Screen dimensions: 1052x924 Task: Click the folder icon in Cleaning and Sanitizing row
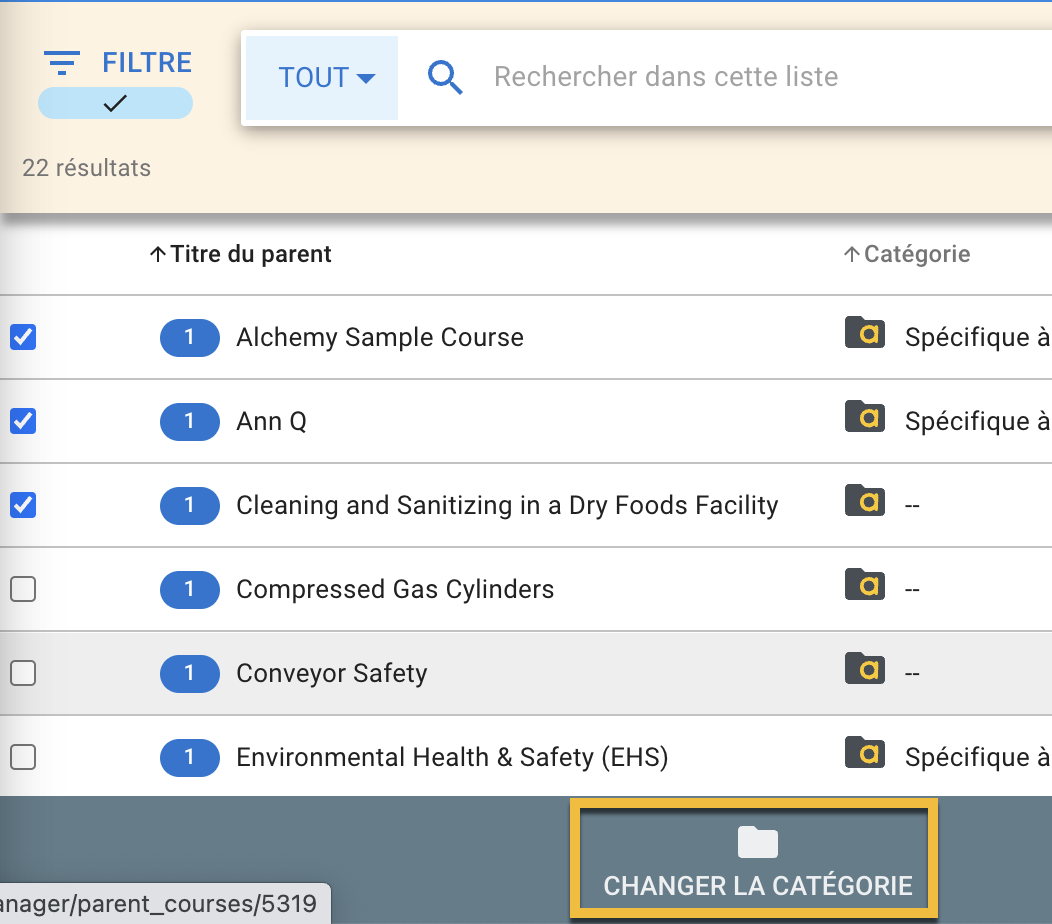[865, 500]
